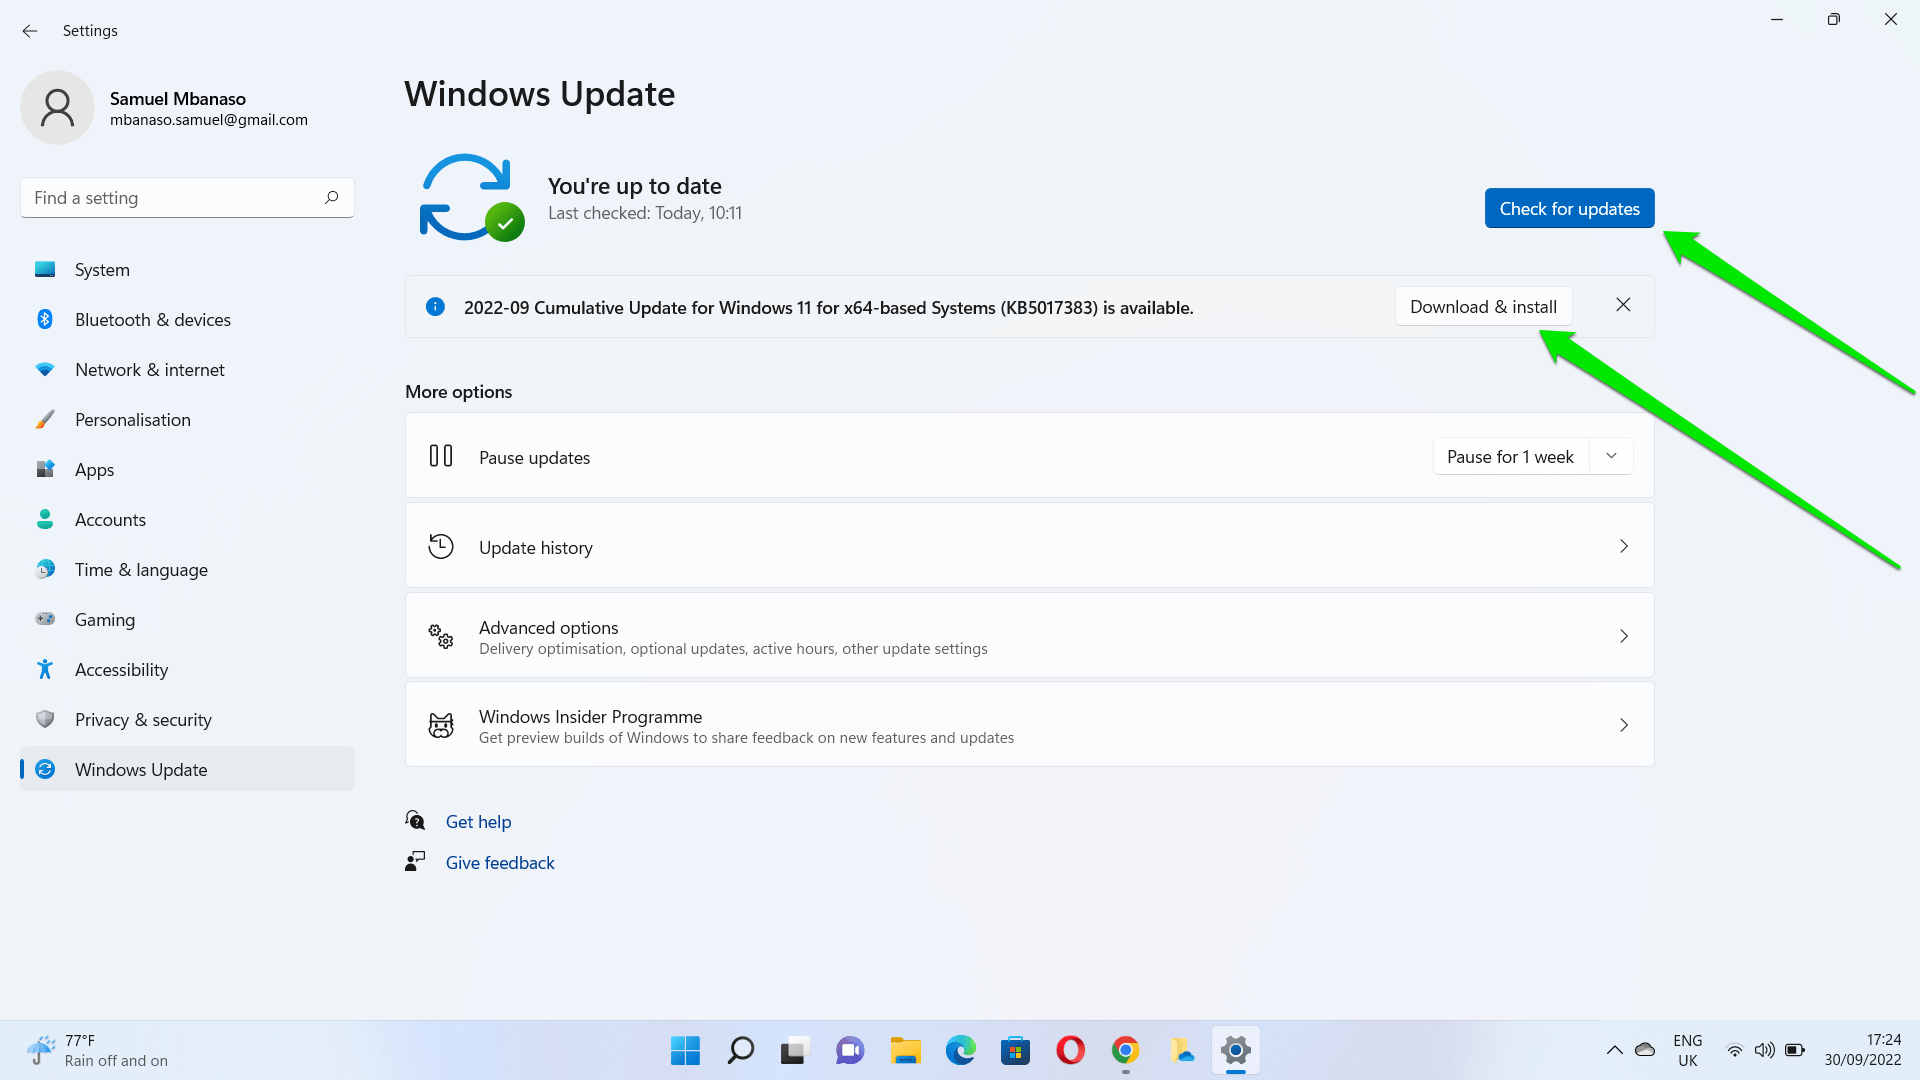Click the back arrow in Settings

pos(30,31)
